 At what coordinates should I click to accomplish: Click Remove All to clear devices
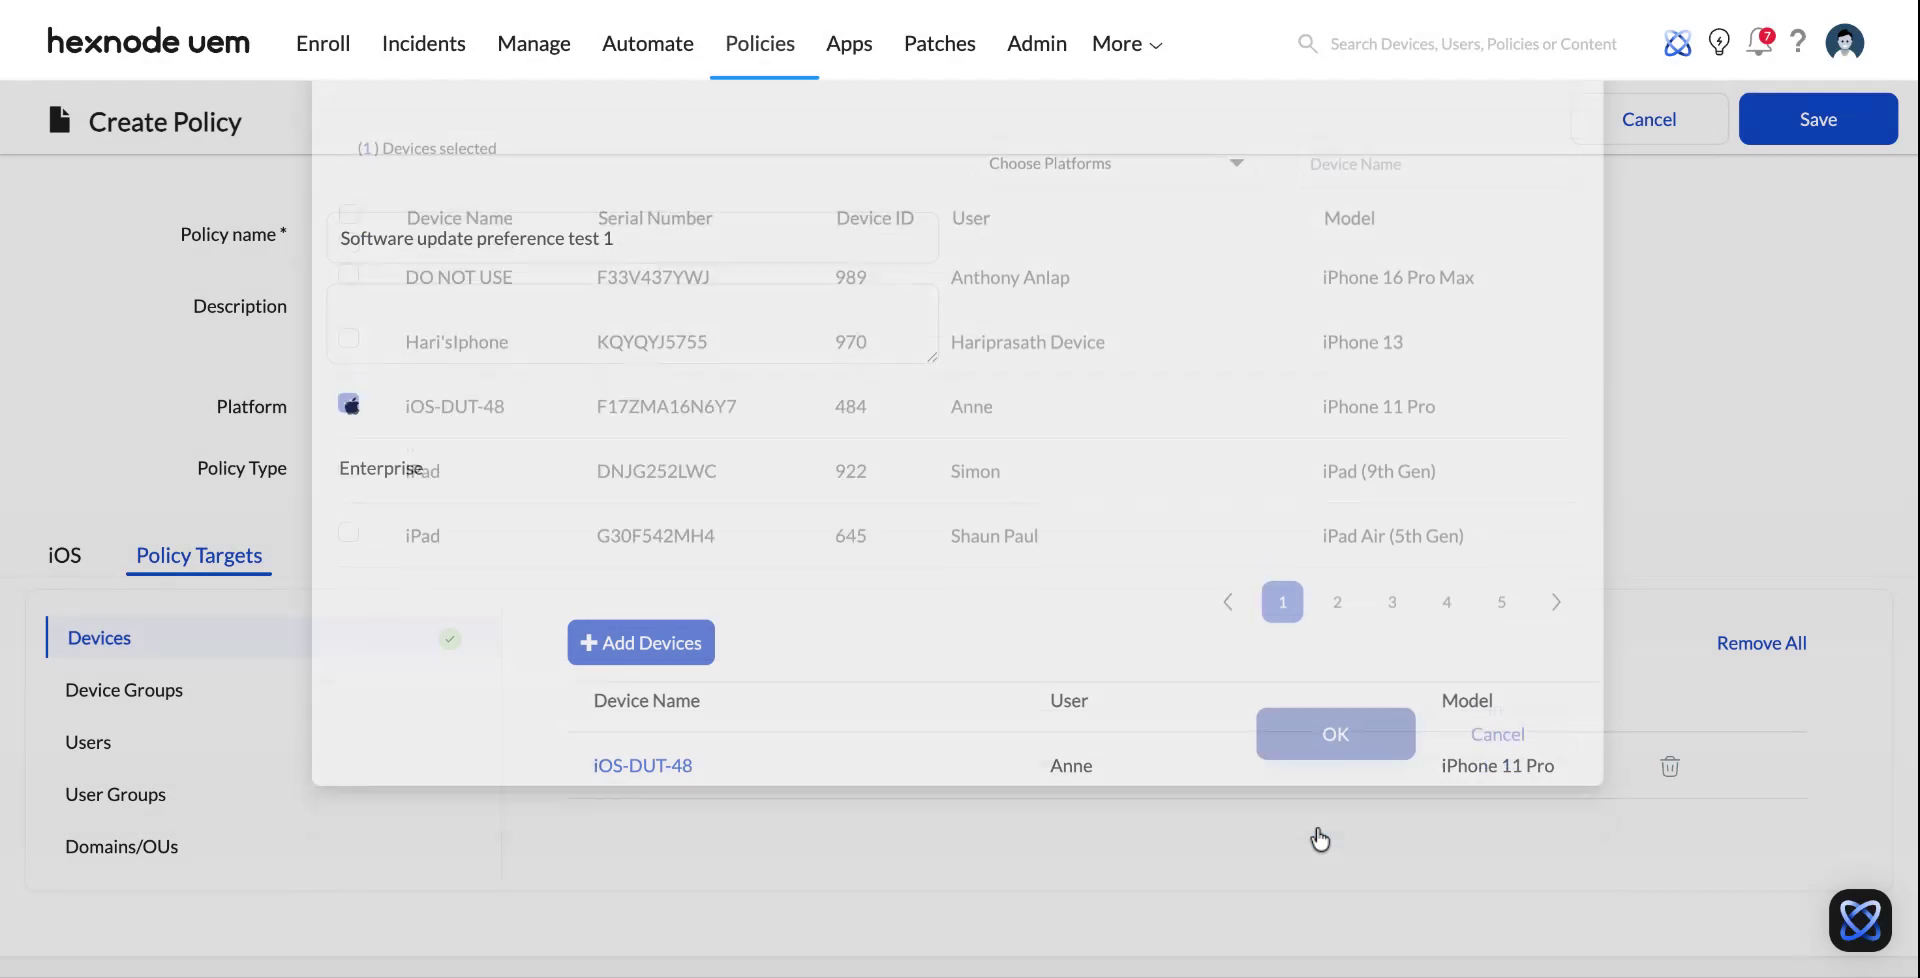(1761, 643)
